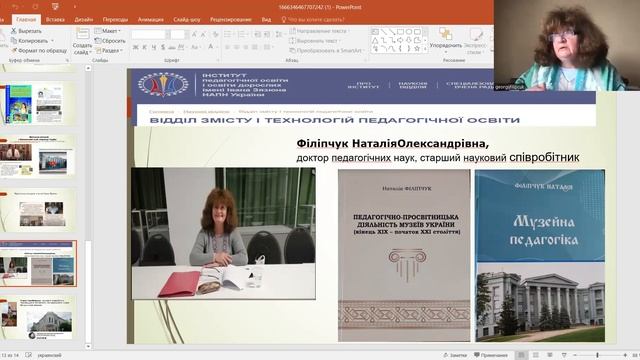This screenshot has height=360, width=640.
Task: Toggle strikethrough (abc)
Action: (172, 47)
